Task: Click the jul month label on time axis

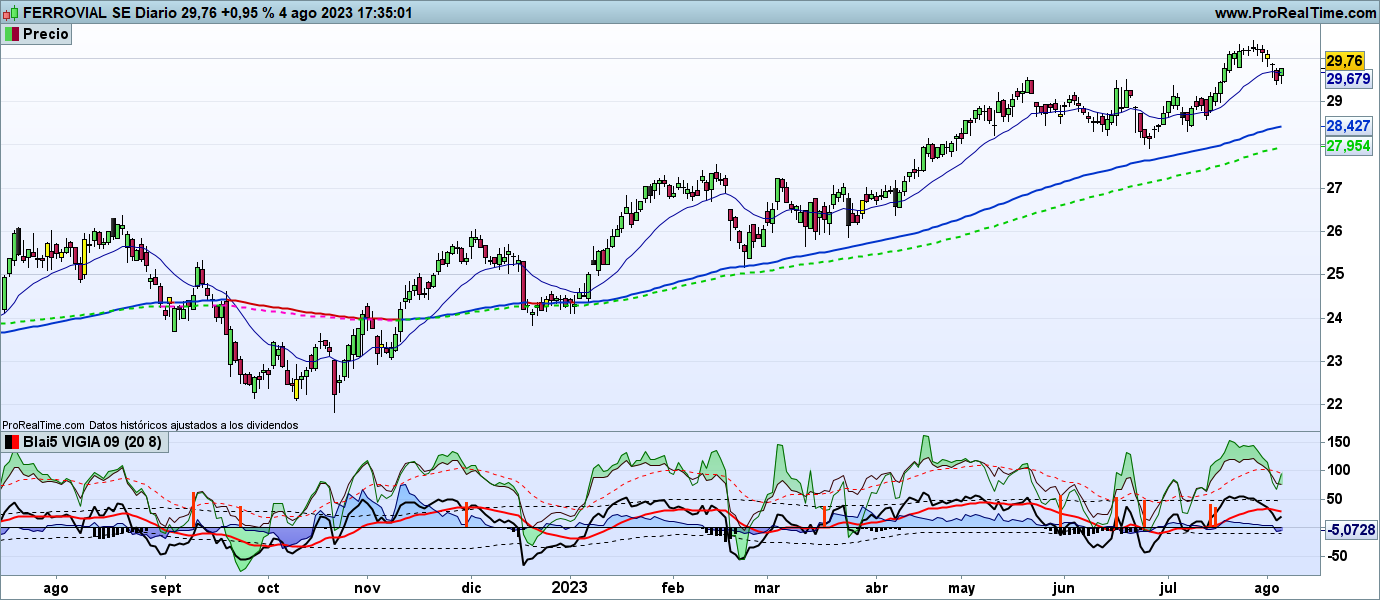Action: (1168, 588)
